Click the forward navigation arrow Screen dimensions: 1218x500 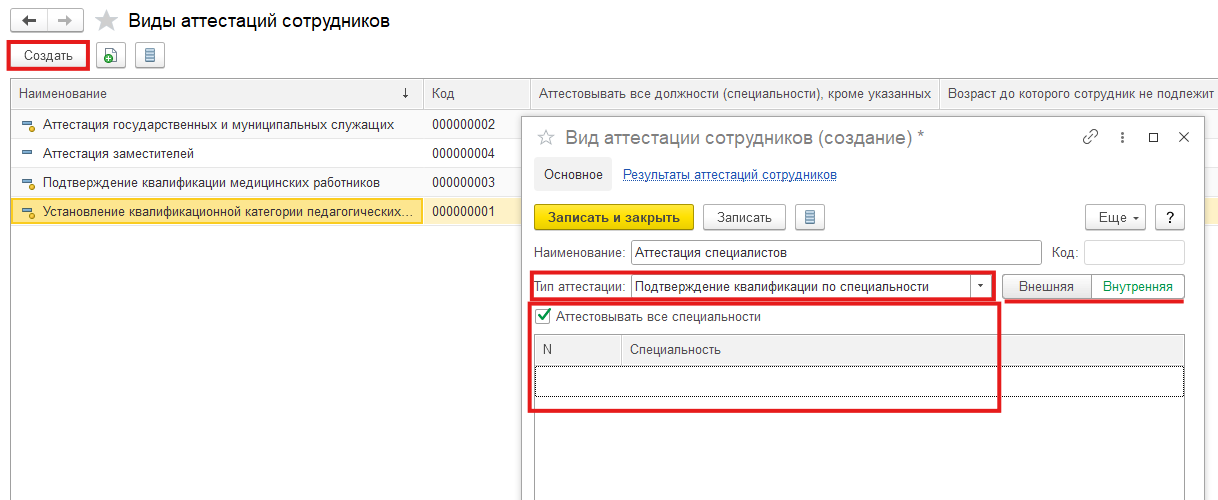point(65,20)
